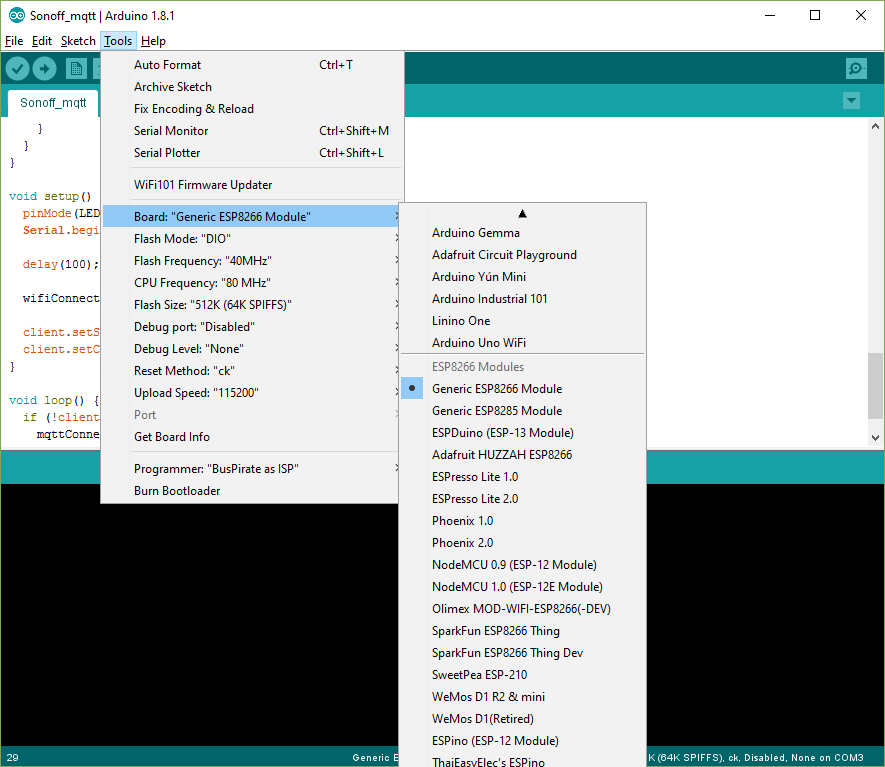This screenshot has height=767, width=885.
Task: Choose ESPresso Lite 1.0 board
Action: (523, 477)
